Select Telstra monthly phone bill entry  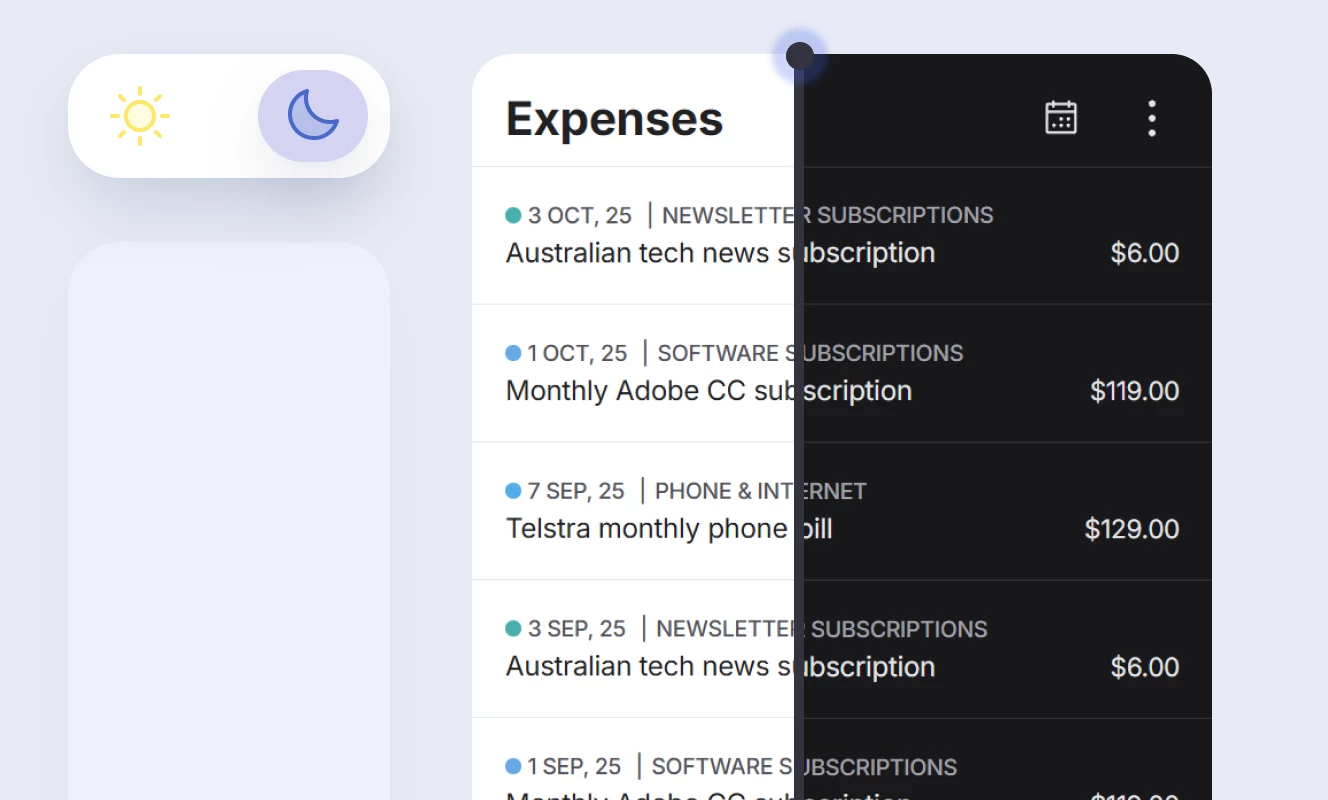[x=668, y=529]
